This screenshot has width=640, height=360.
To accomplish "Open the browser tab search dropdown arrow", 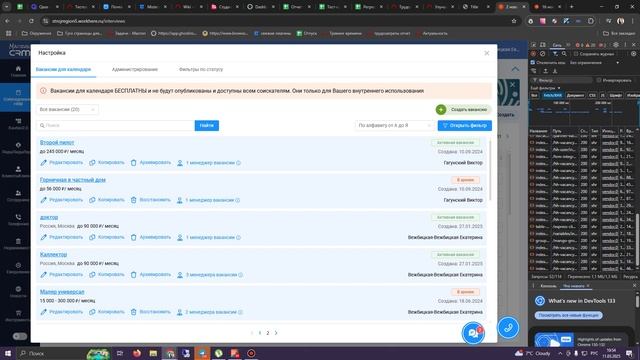I will (x=7, y=7).
